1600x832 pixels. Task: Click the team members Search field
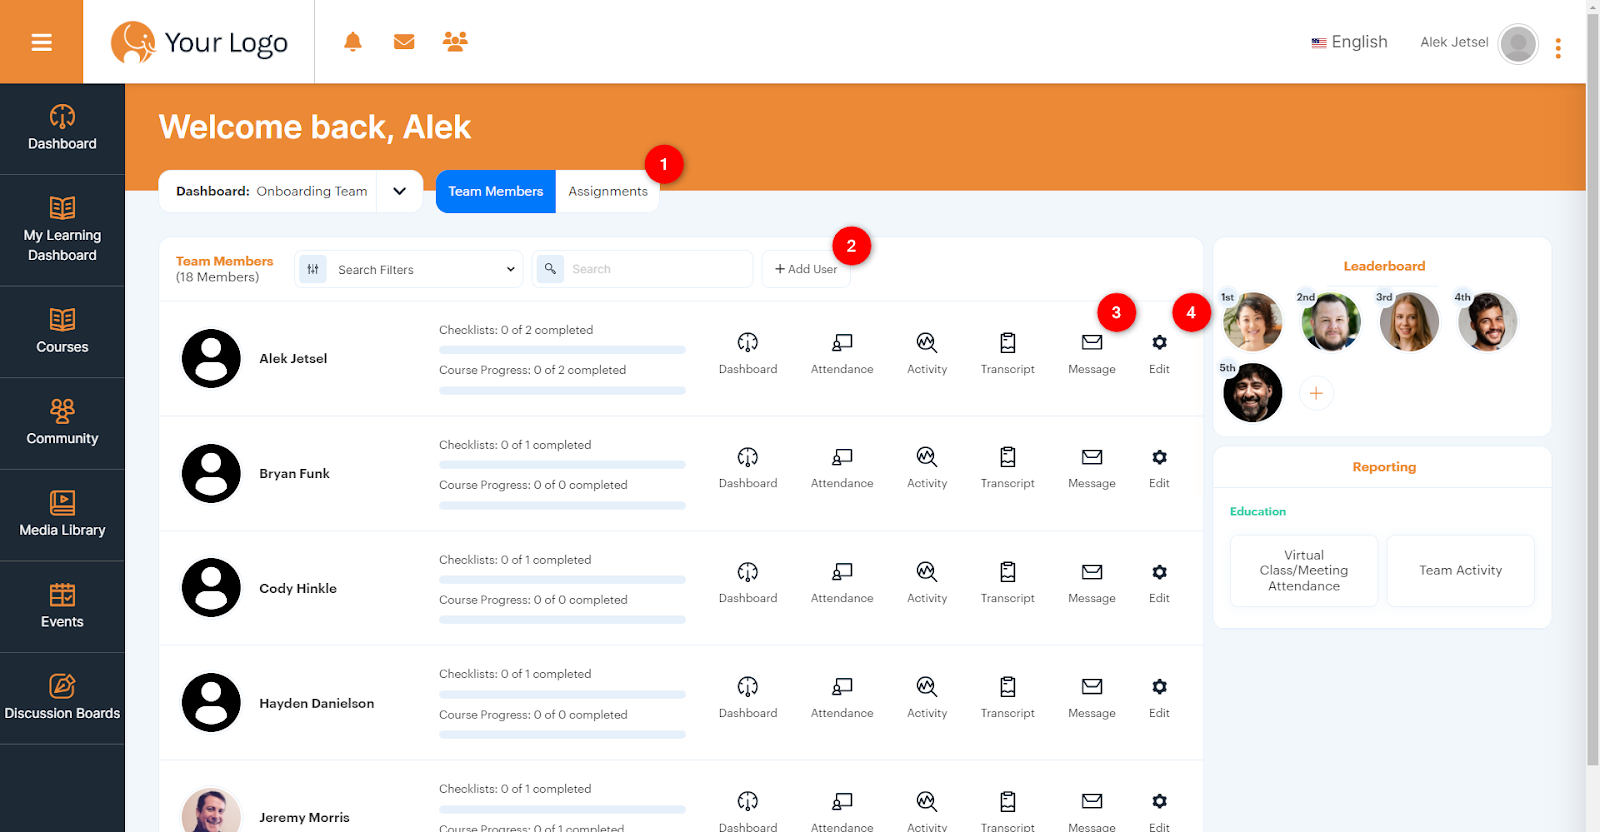pyautogui.click(x=655, y=269)
